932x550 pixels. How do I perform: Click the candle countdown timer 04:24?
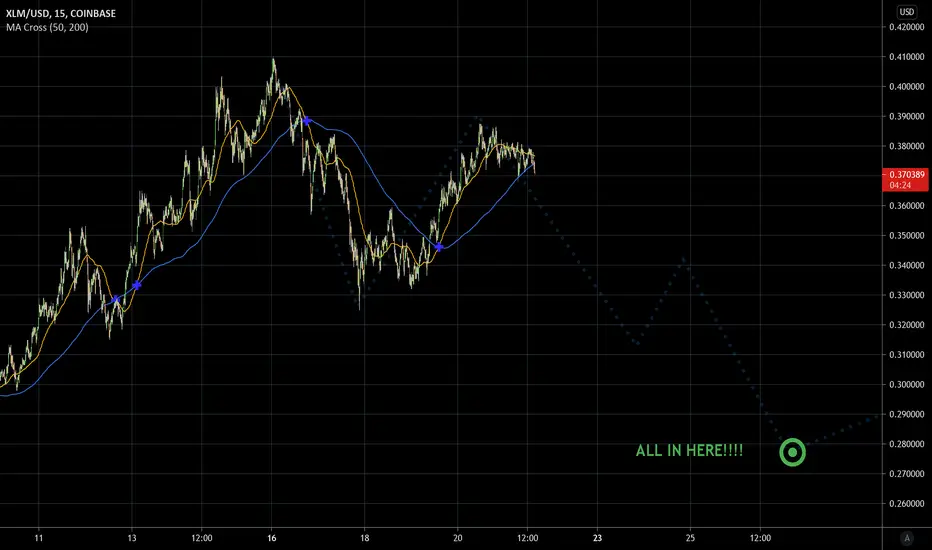[x=900, y=186]
